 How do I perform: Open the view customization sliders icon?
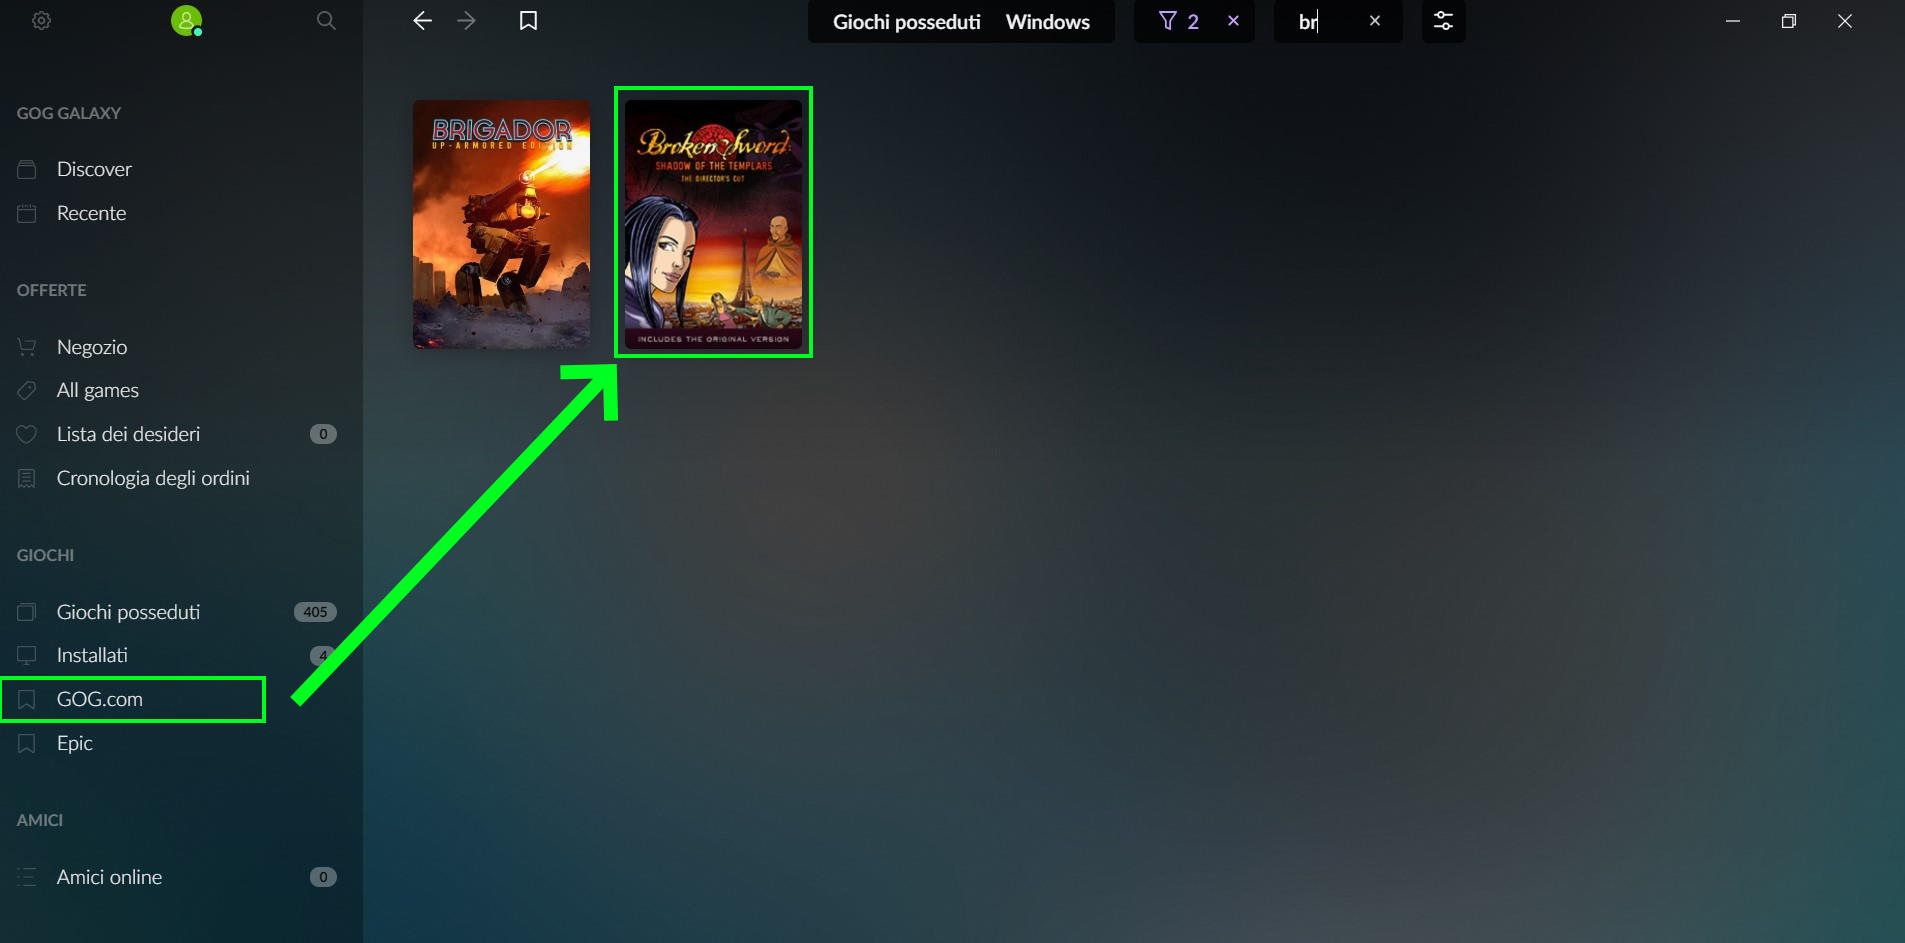[1443, 21]
